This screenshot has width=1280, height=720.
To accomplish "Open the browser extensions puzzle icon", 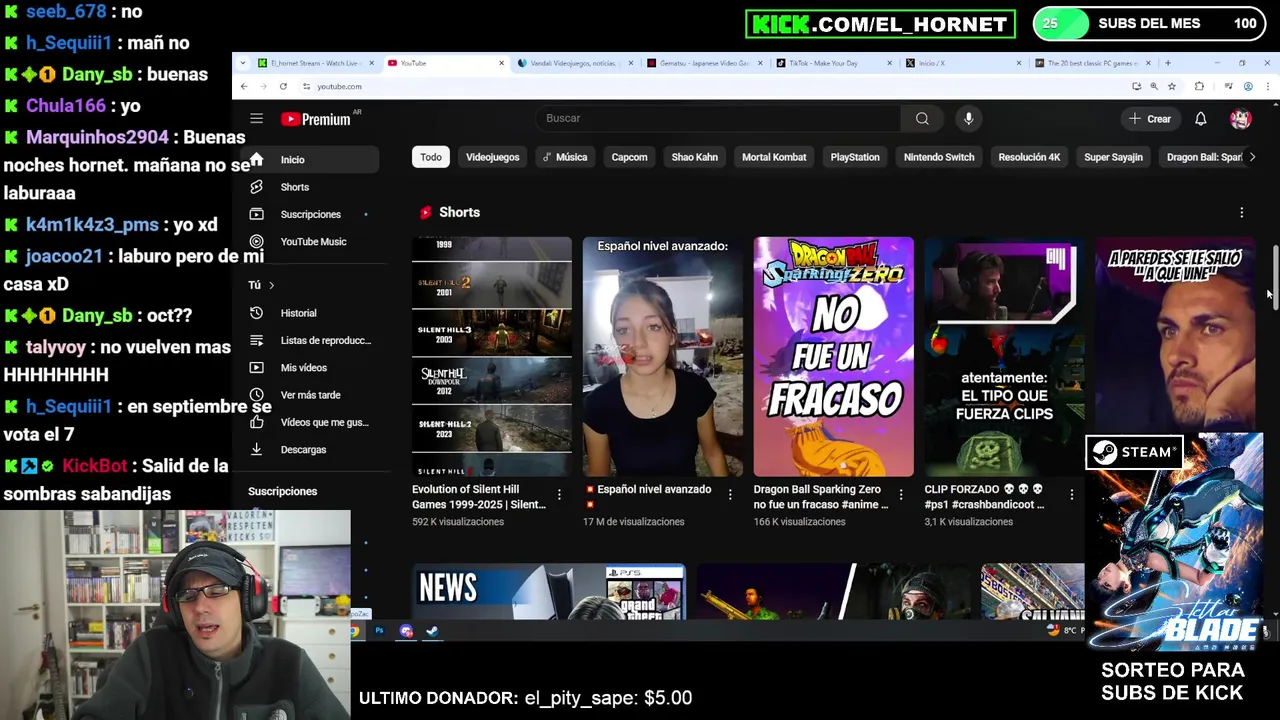I will click(1199, 87).
